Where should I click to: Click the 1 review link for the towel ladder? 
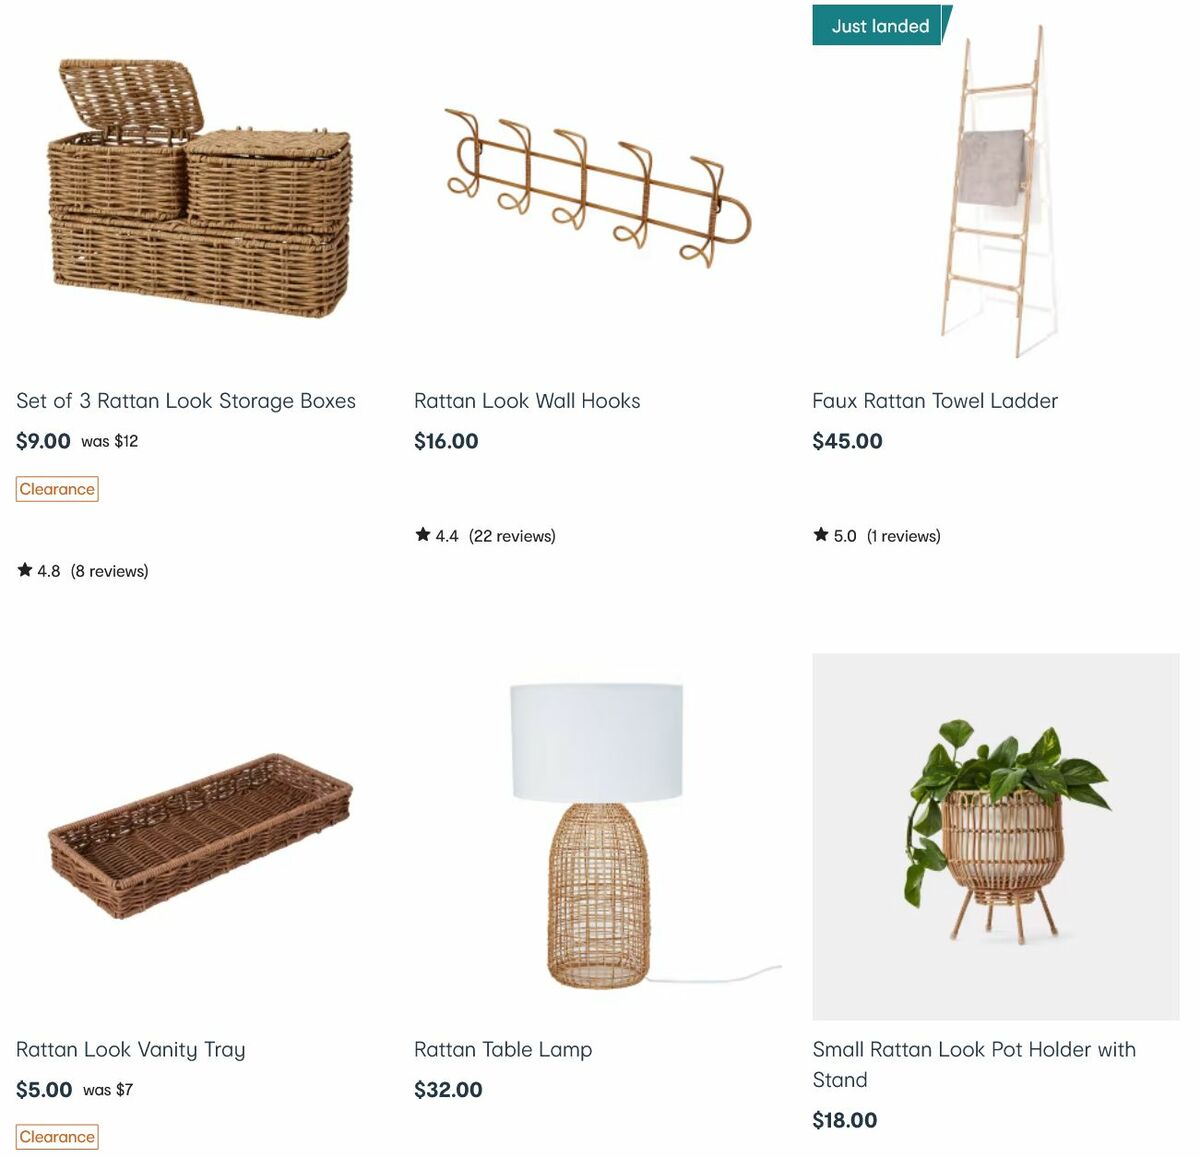tap(904, 535)
